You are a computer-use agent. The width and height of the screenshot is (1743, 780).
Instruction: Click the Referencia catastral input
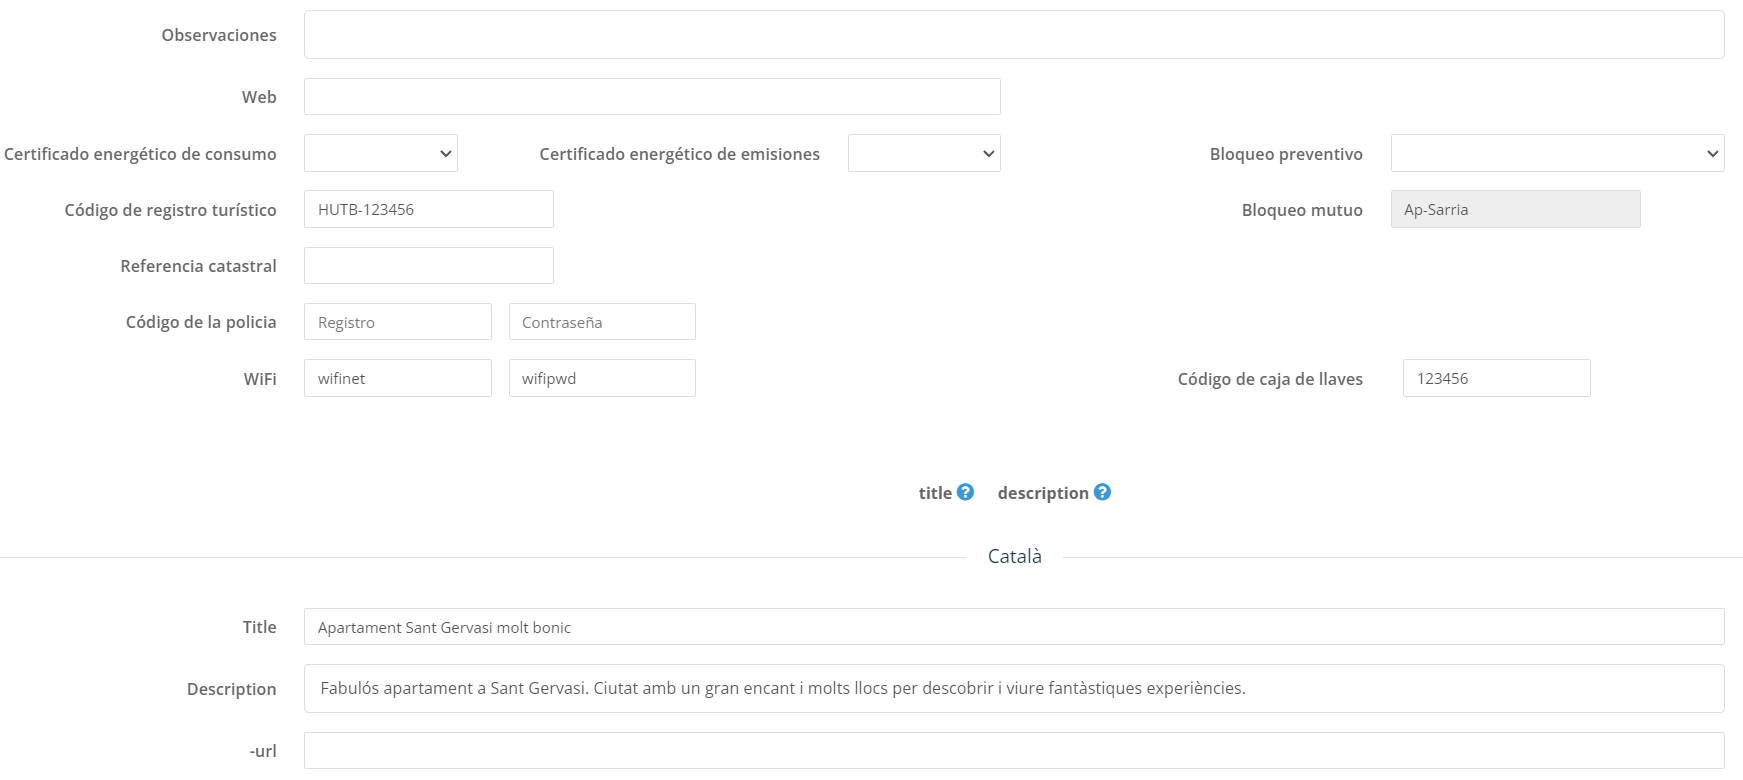coord(428,266)
